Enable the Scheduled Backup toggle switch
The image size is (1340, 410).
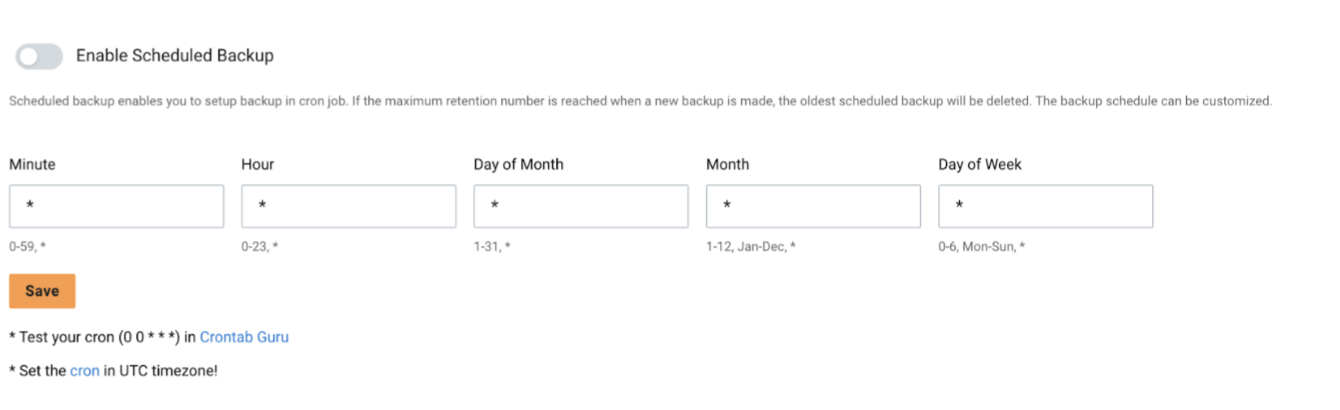tap(39, 56)
